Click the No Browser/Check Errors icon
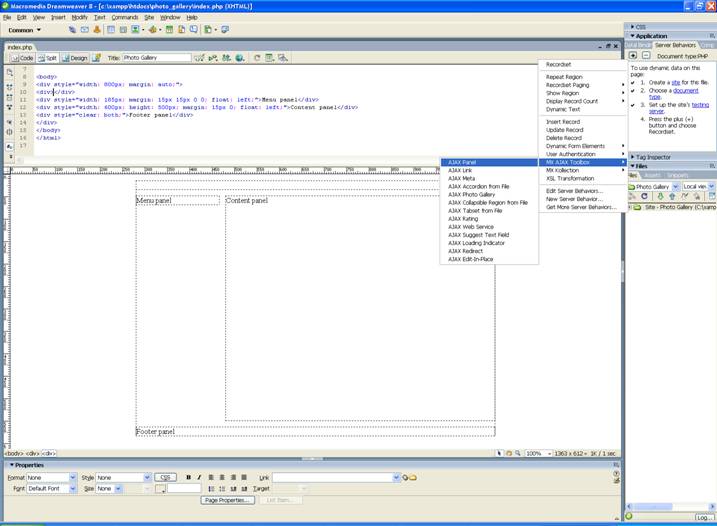Image resolution: width=717 pixels, height=526 pixels. click(199, 58)
